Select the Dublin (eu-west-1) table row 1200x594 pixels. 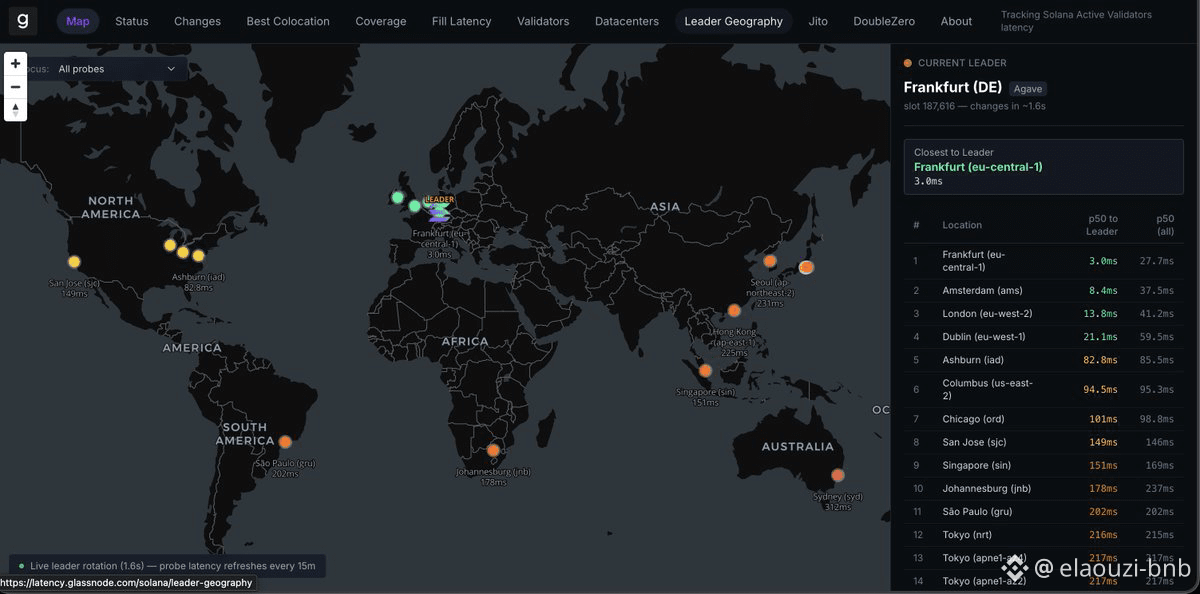pos(1043,337)
